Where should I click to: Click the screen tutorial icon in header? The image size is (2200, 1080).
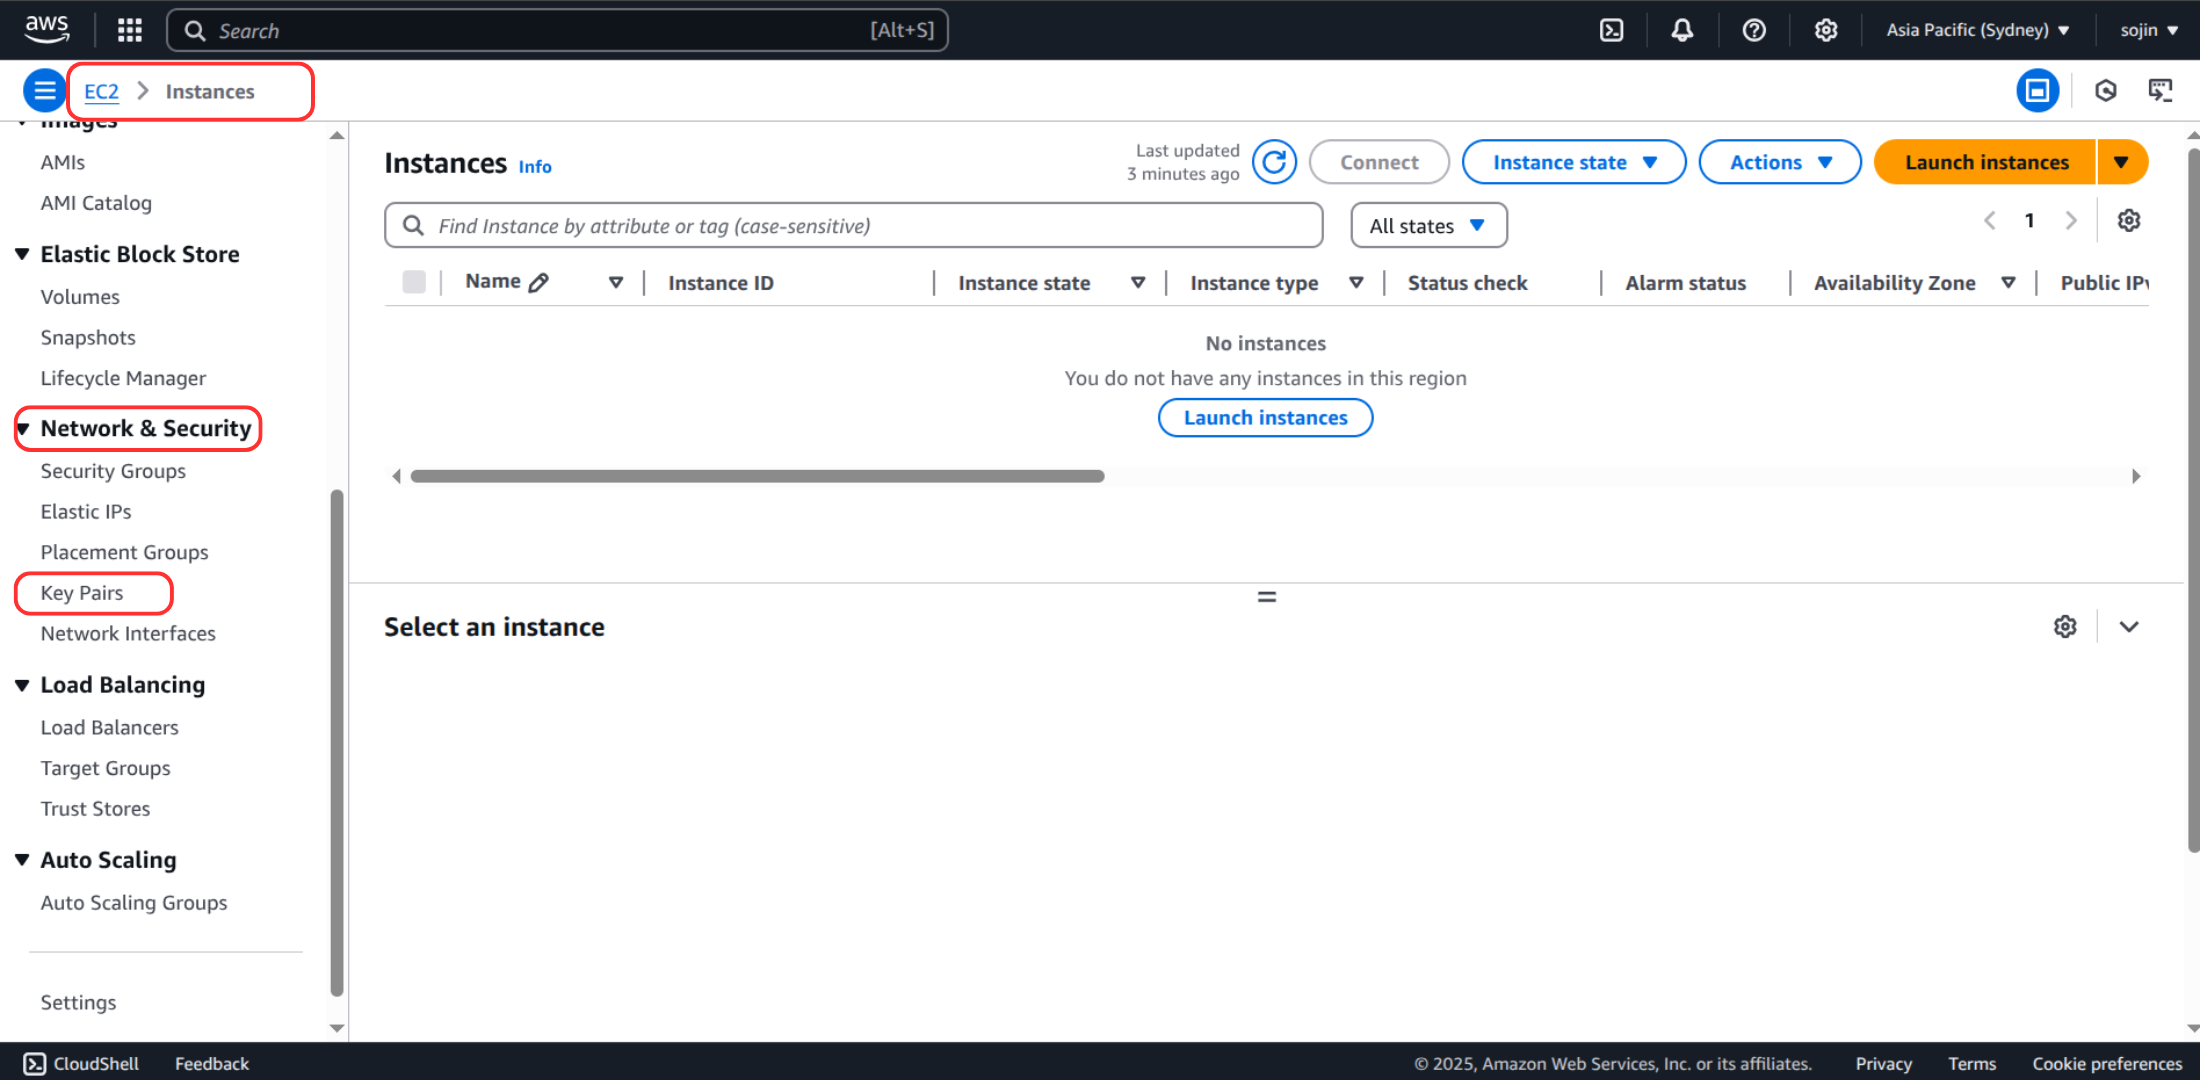pyautogui.click(x=2160, y=91)
